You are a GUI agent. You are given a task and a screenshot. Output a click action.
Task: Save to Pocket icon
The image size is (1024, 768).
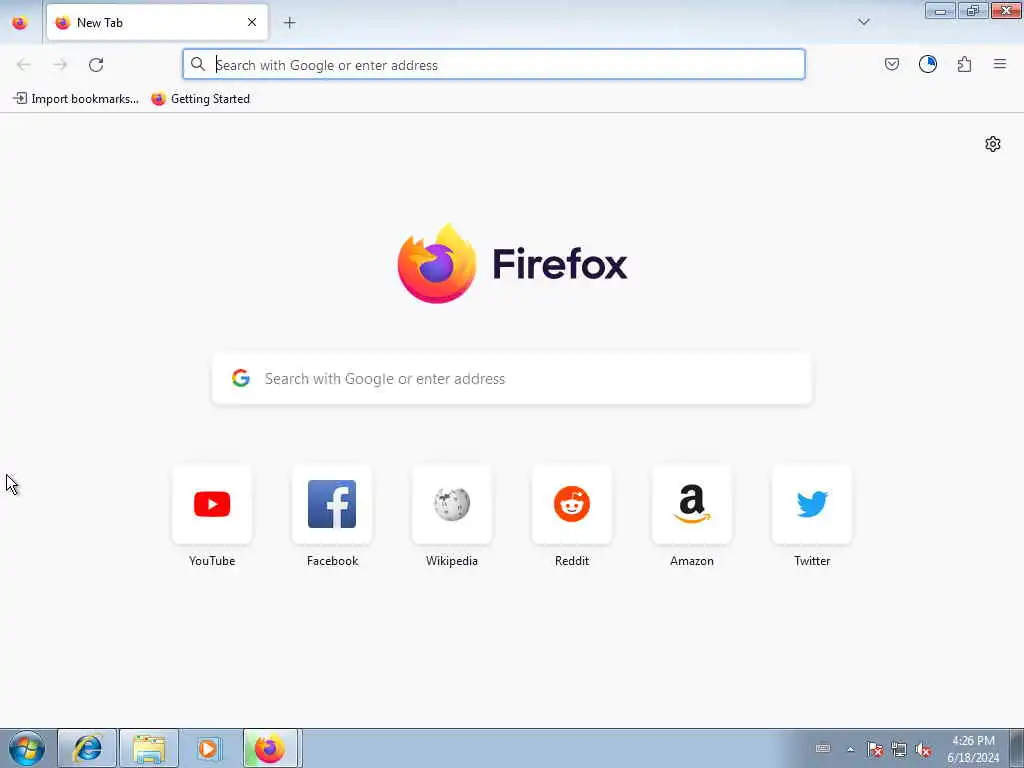click(x=891, y=64)
